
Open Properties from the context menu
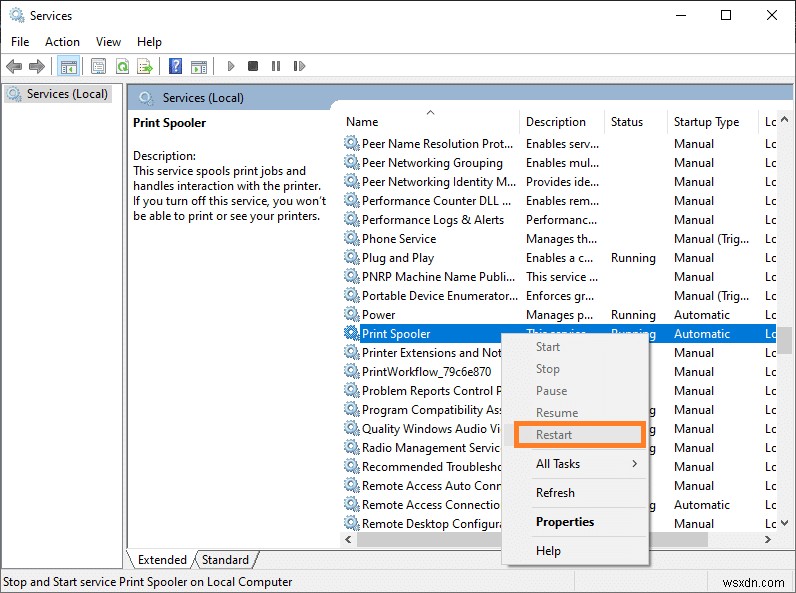coord(575,521)
